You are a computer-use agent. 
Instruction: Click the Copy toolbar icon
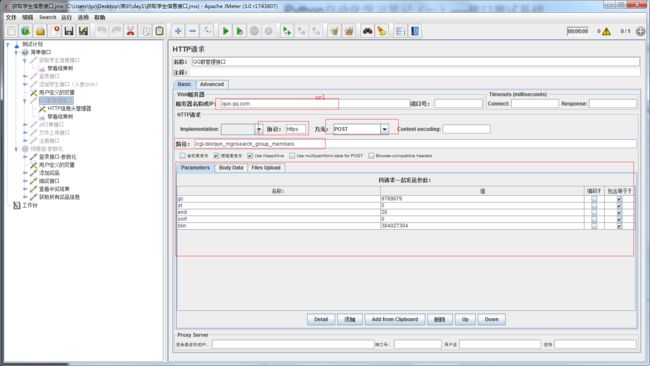(146, 31)
